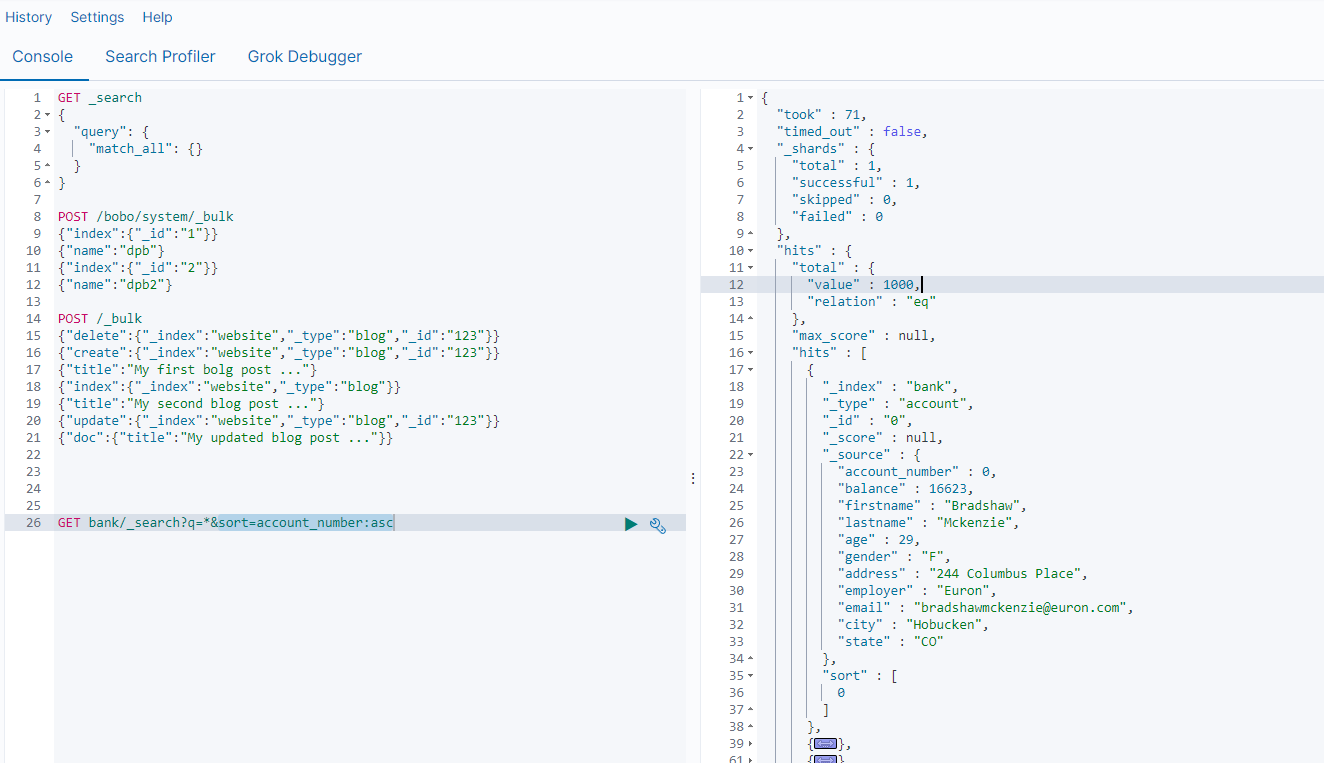1324x763 pixels.
Task: Click the "lastname" : "Mckenzie" response line
Action: (929, 523)
